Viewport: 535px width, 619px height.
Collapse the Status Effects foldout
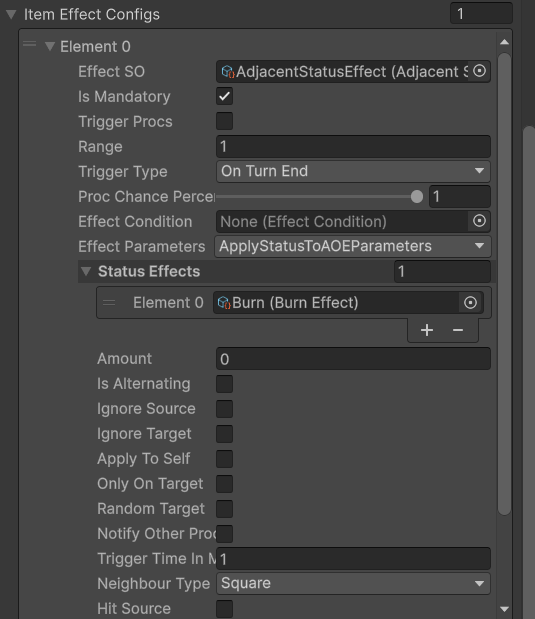pos(86,272)
